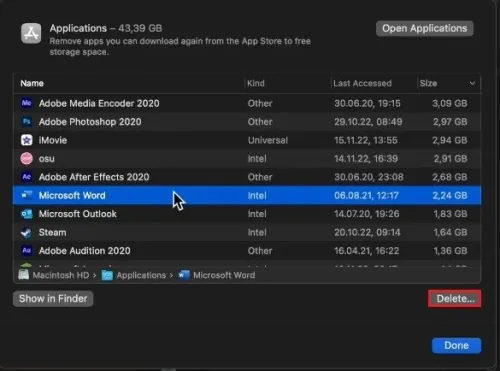Click the 1,64 GB size of Steam
500x371 pixels.
tap(450, 232)
